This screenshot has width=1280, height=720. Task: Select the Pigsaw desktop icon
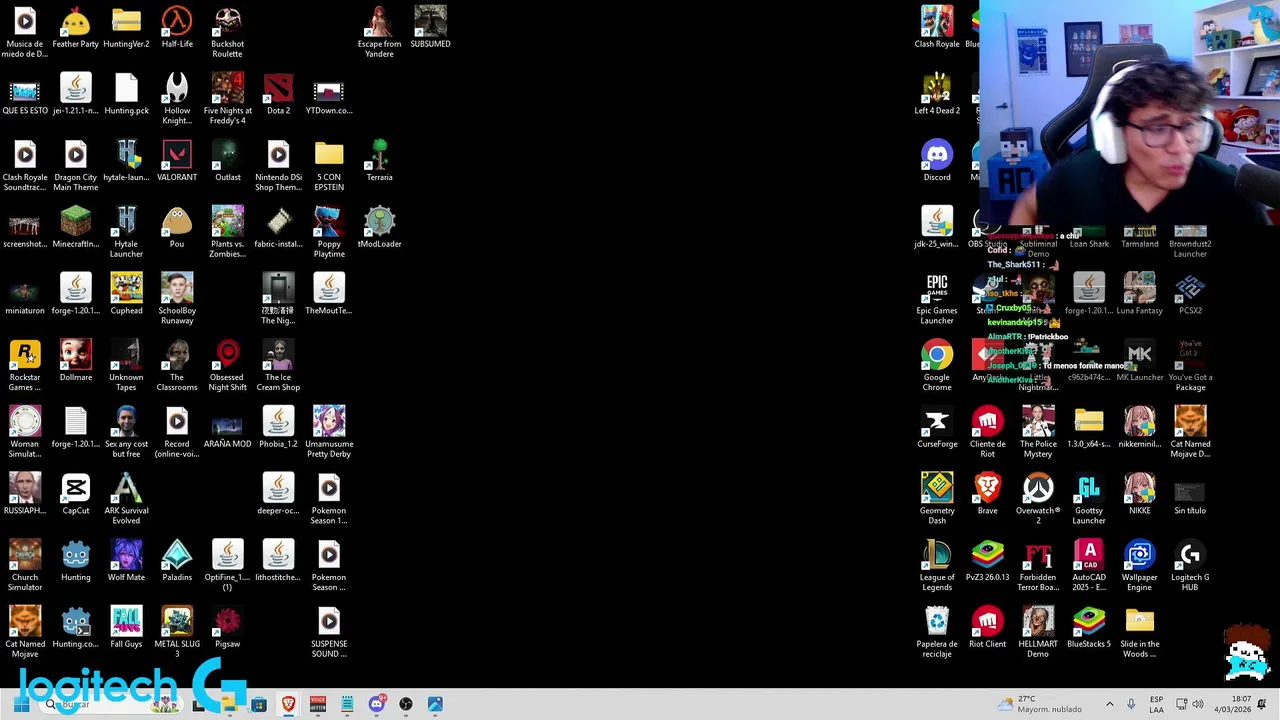(x=227, y=628)
